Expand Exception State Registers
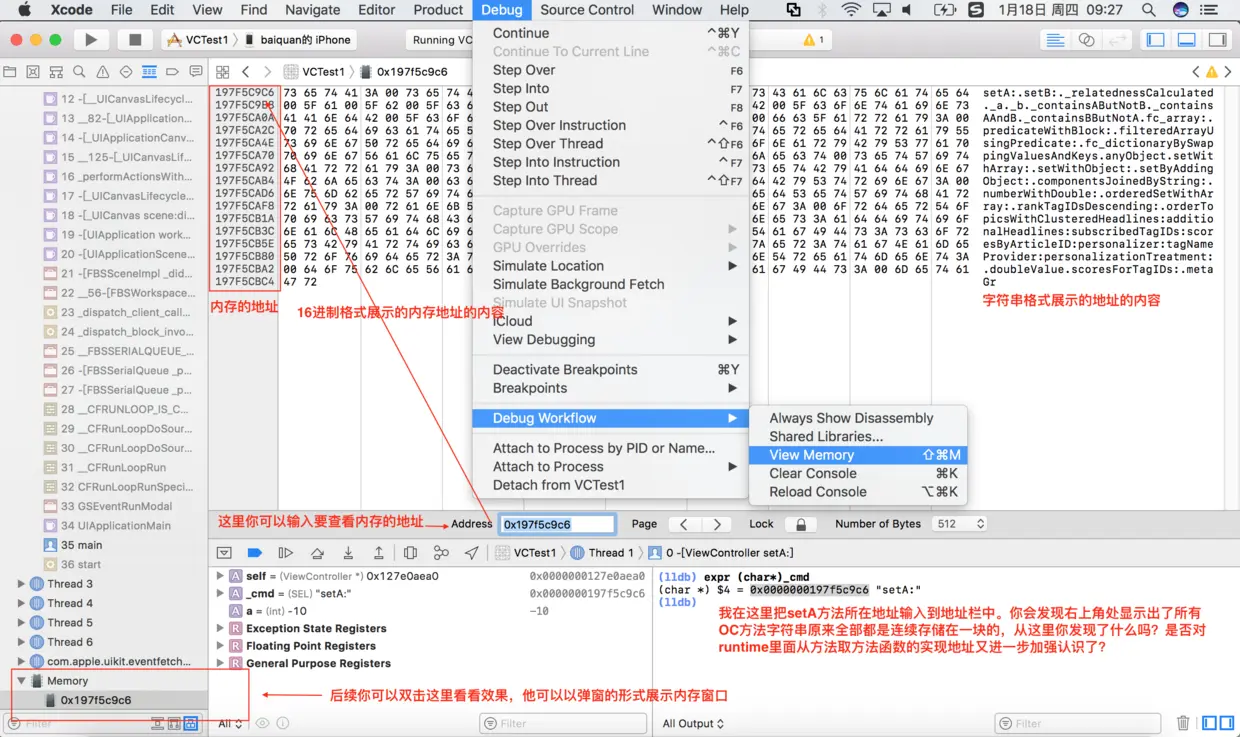This screenshot has height=737, width=1240. pos(220,628)
